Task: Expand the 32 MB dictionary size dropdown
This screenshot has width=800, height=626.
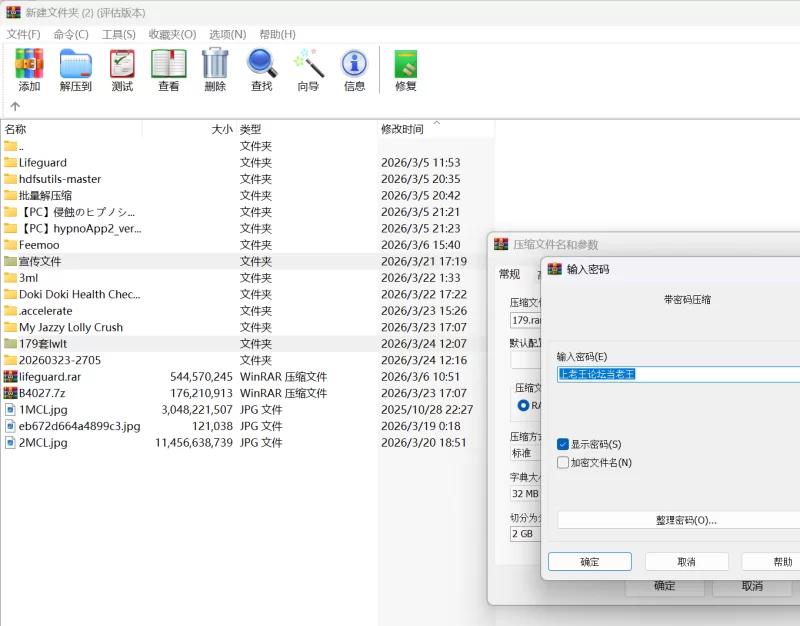Action: (x=524, y=494)
